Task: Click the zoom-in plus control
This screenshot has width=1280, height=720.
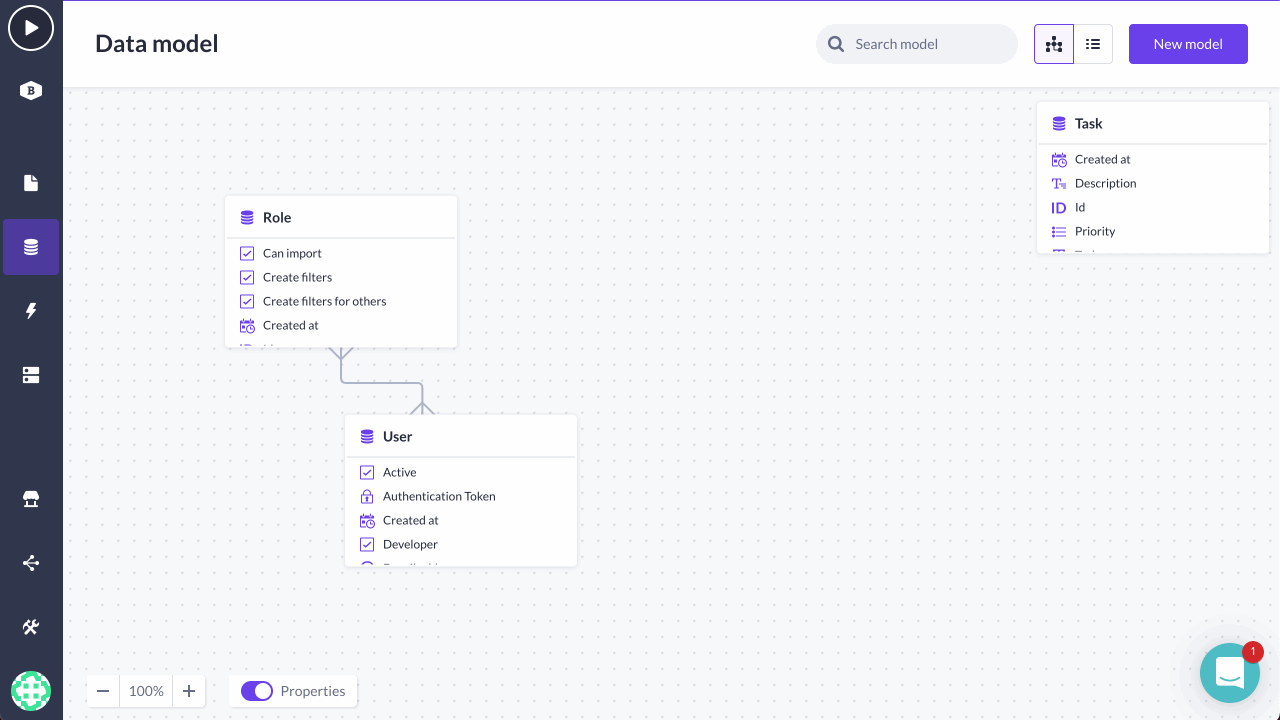Action: [x=189, y=691]
